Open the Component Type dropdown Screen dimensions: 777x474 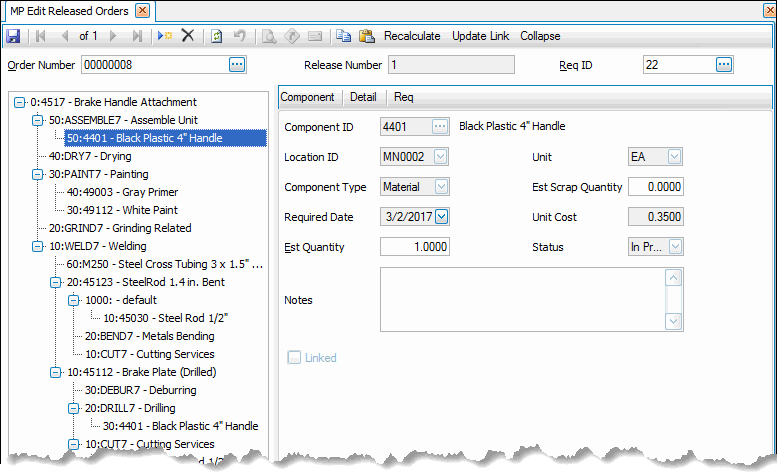coord(441,187)
